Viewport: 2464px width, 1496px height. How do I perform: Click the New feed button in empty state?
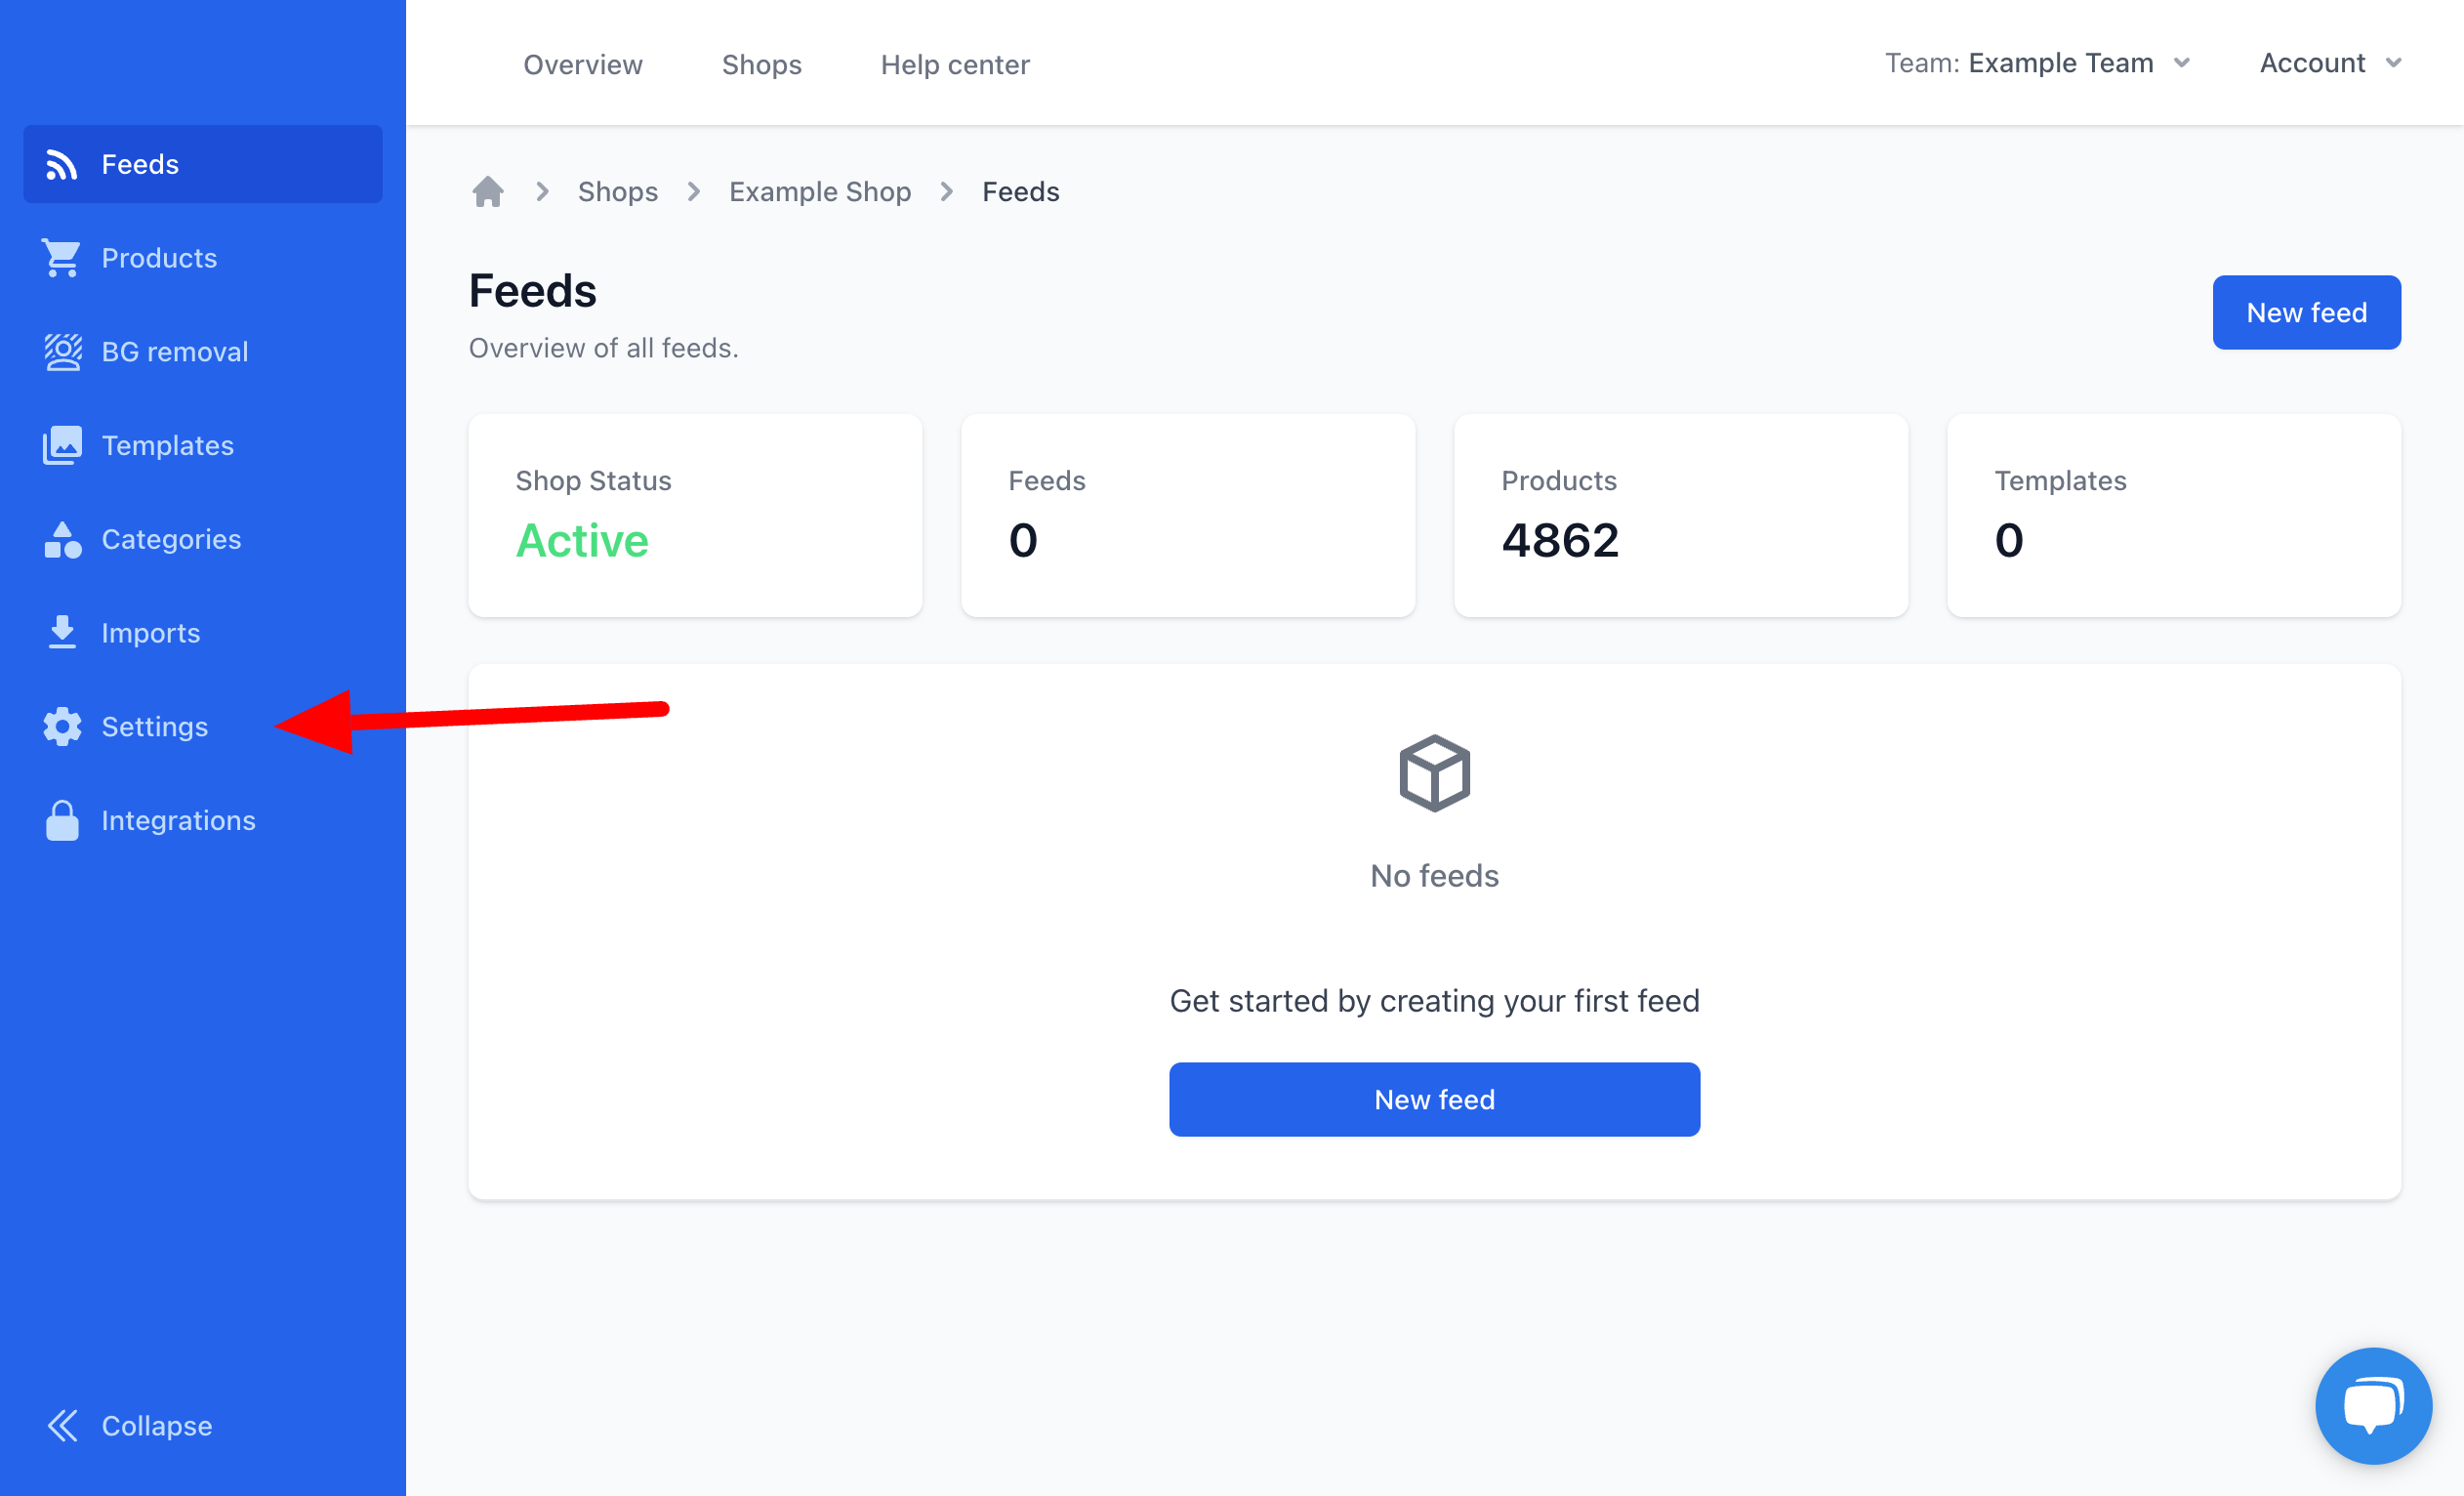(x=1434, y=1099)
